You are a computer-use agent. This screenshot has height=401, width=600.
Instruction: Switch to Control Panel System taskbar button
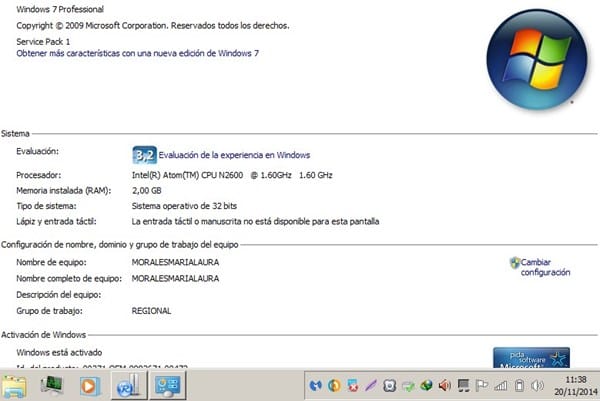coord(168,386)
